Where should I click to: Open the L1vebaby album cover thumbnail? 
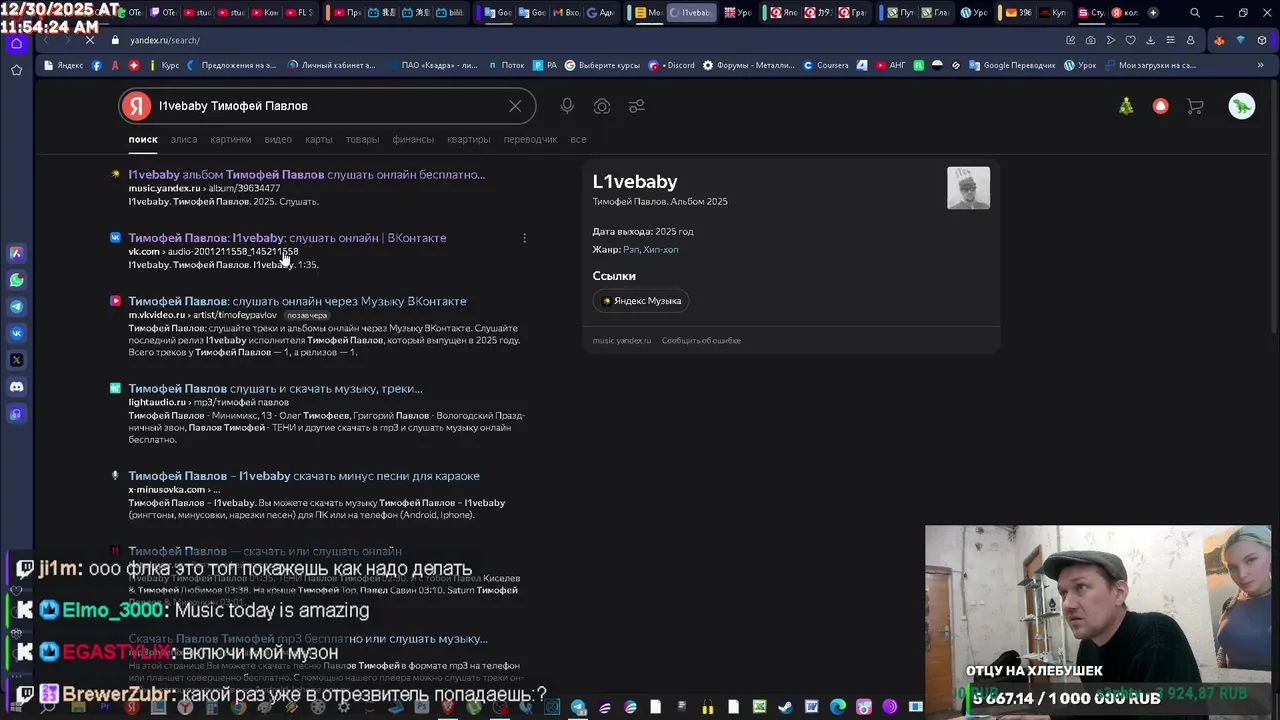click(x=968, y=188)
